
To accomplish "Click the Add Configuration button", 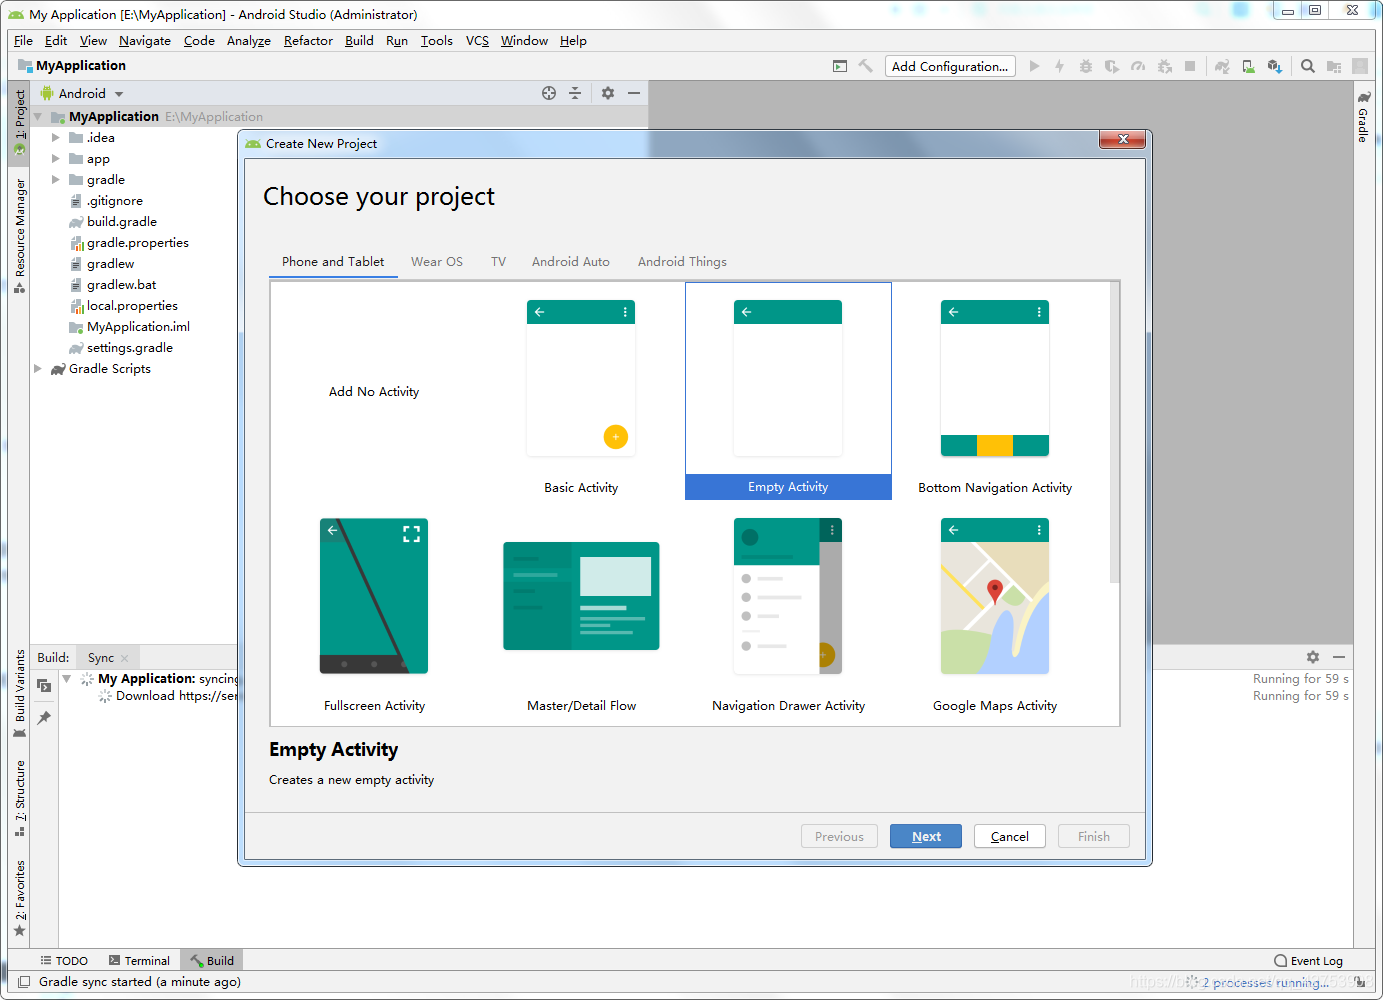I will (950, 66).
